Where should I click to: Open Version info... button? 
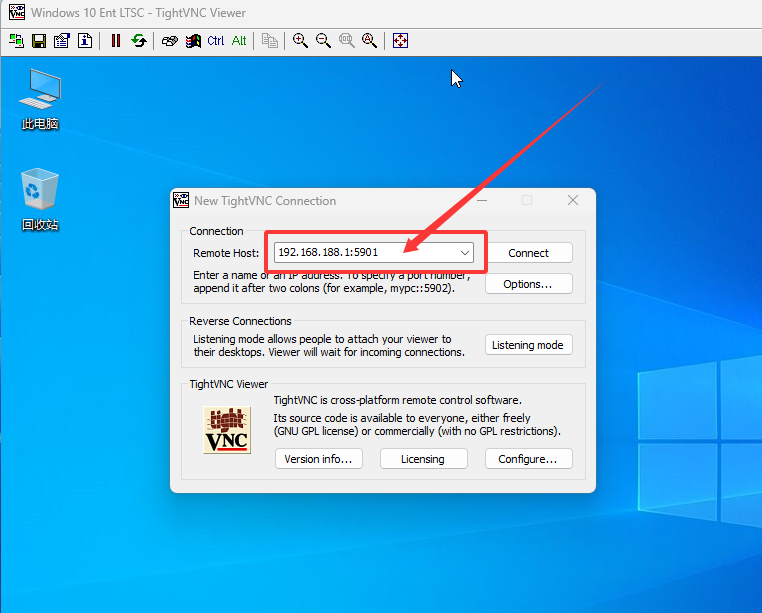coord(319,459)
